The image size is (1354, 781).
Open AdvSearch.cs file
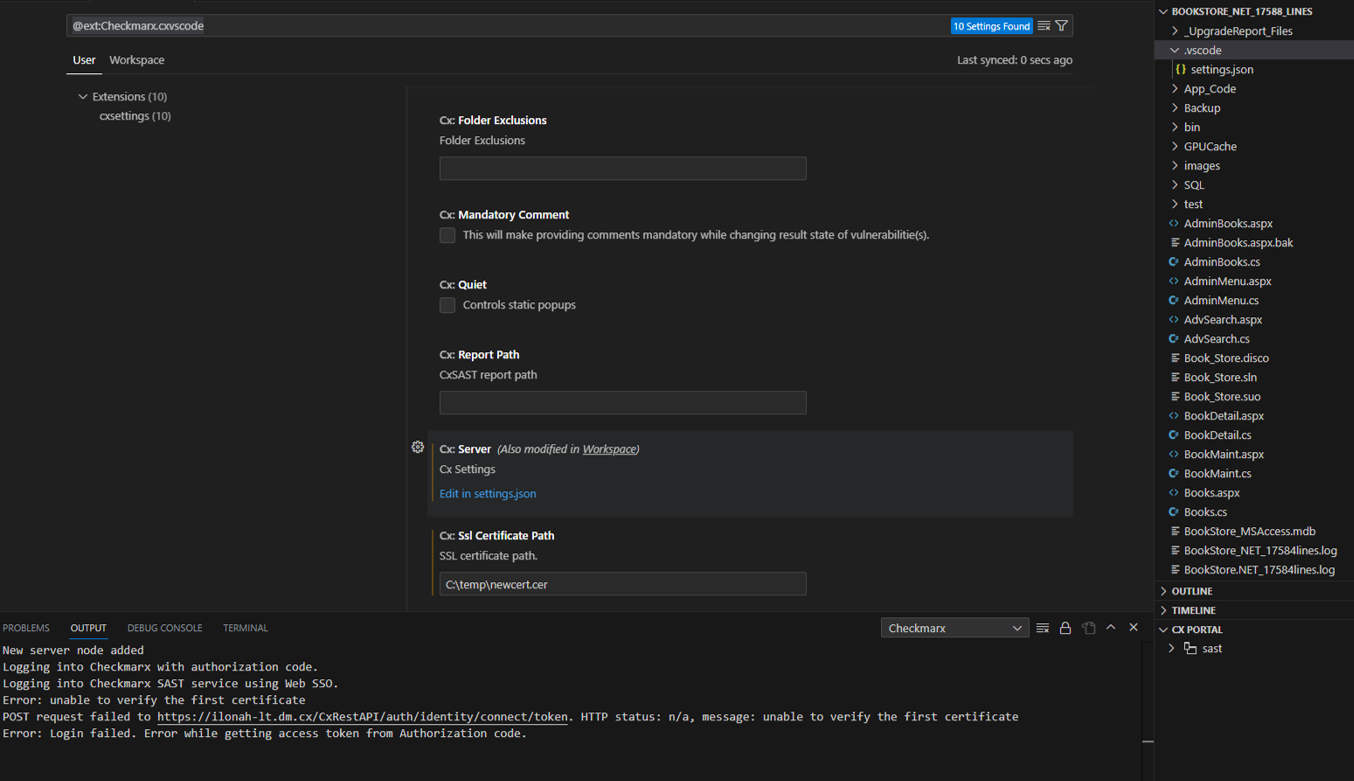1216,339
